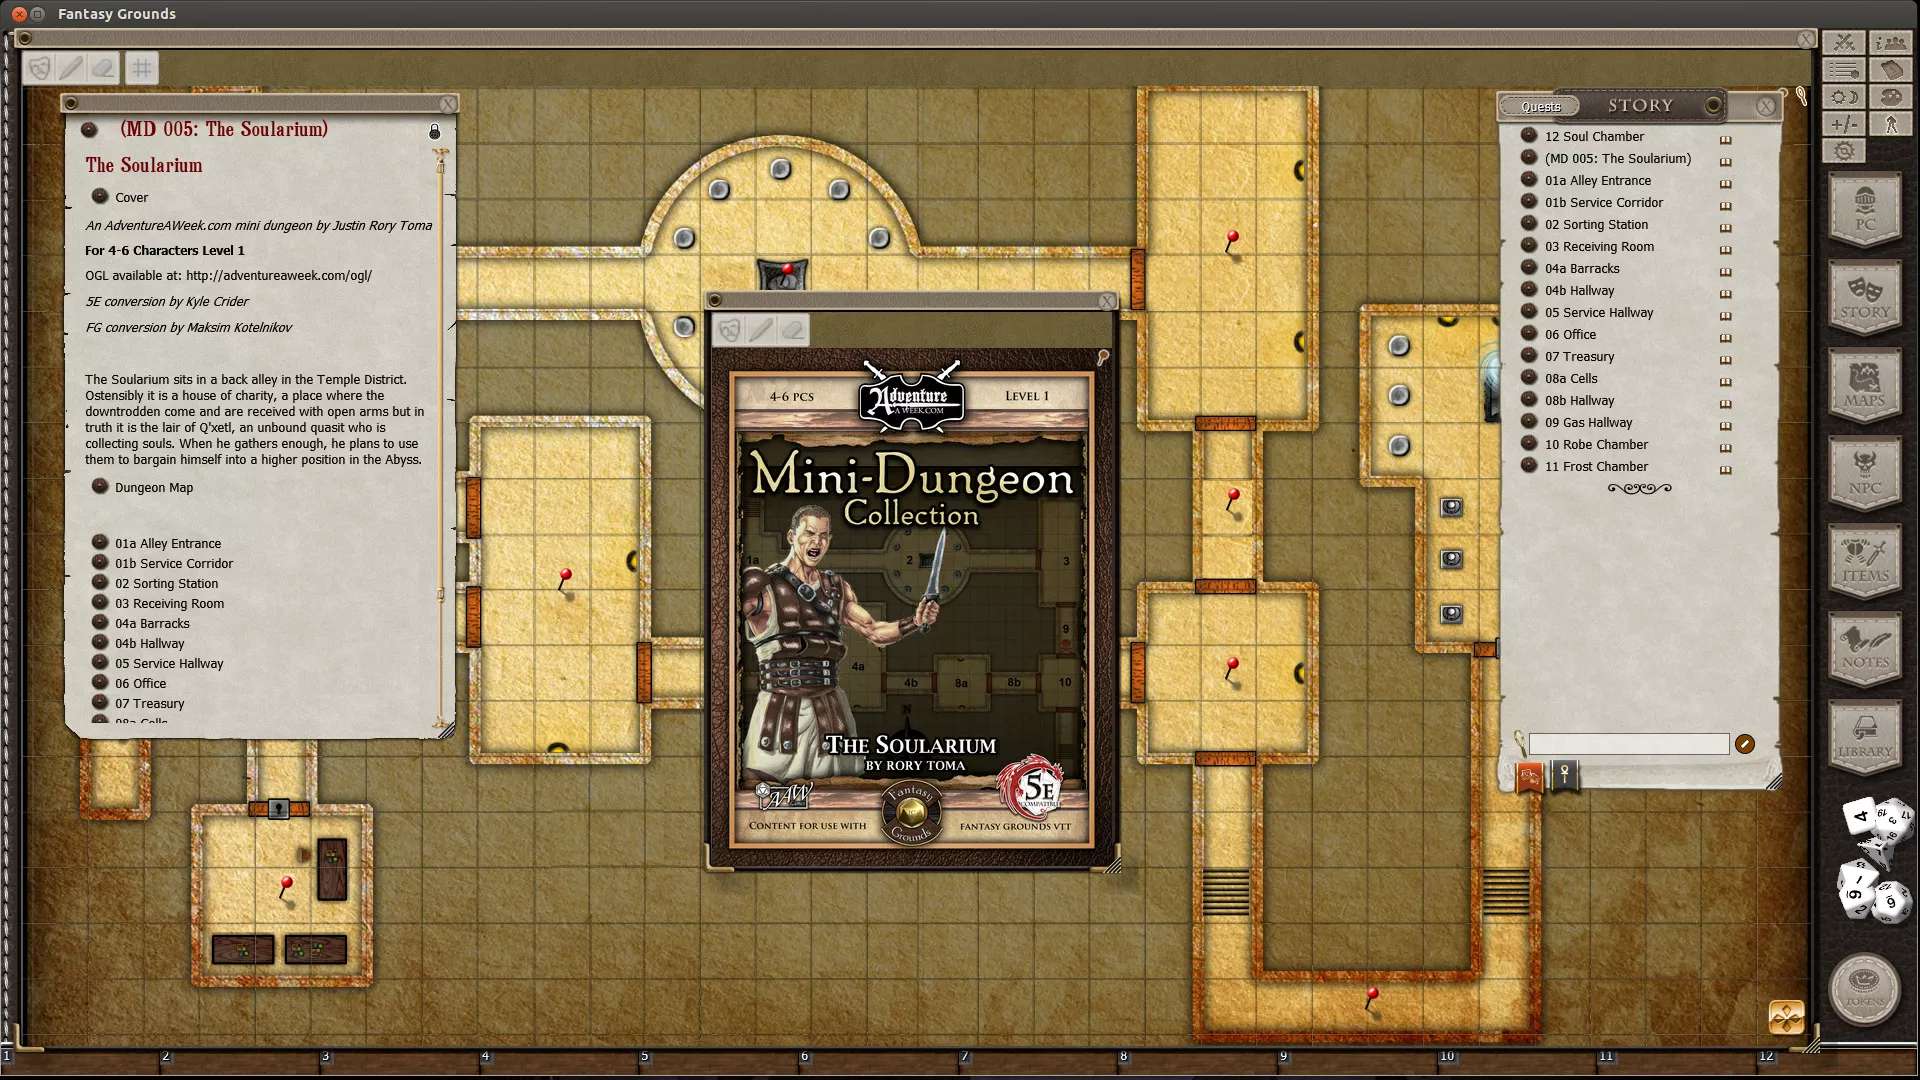This screenshot has width=1920, height=1080.
Task: Open 10 Robe Chamber in Story list
Action: click(x=1595, y=444)
